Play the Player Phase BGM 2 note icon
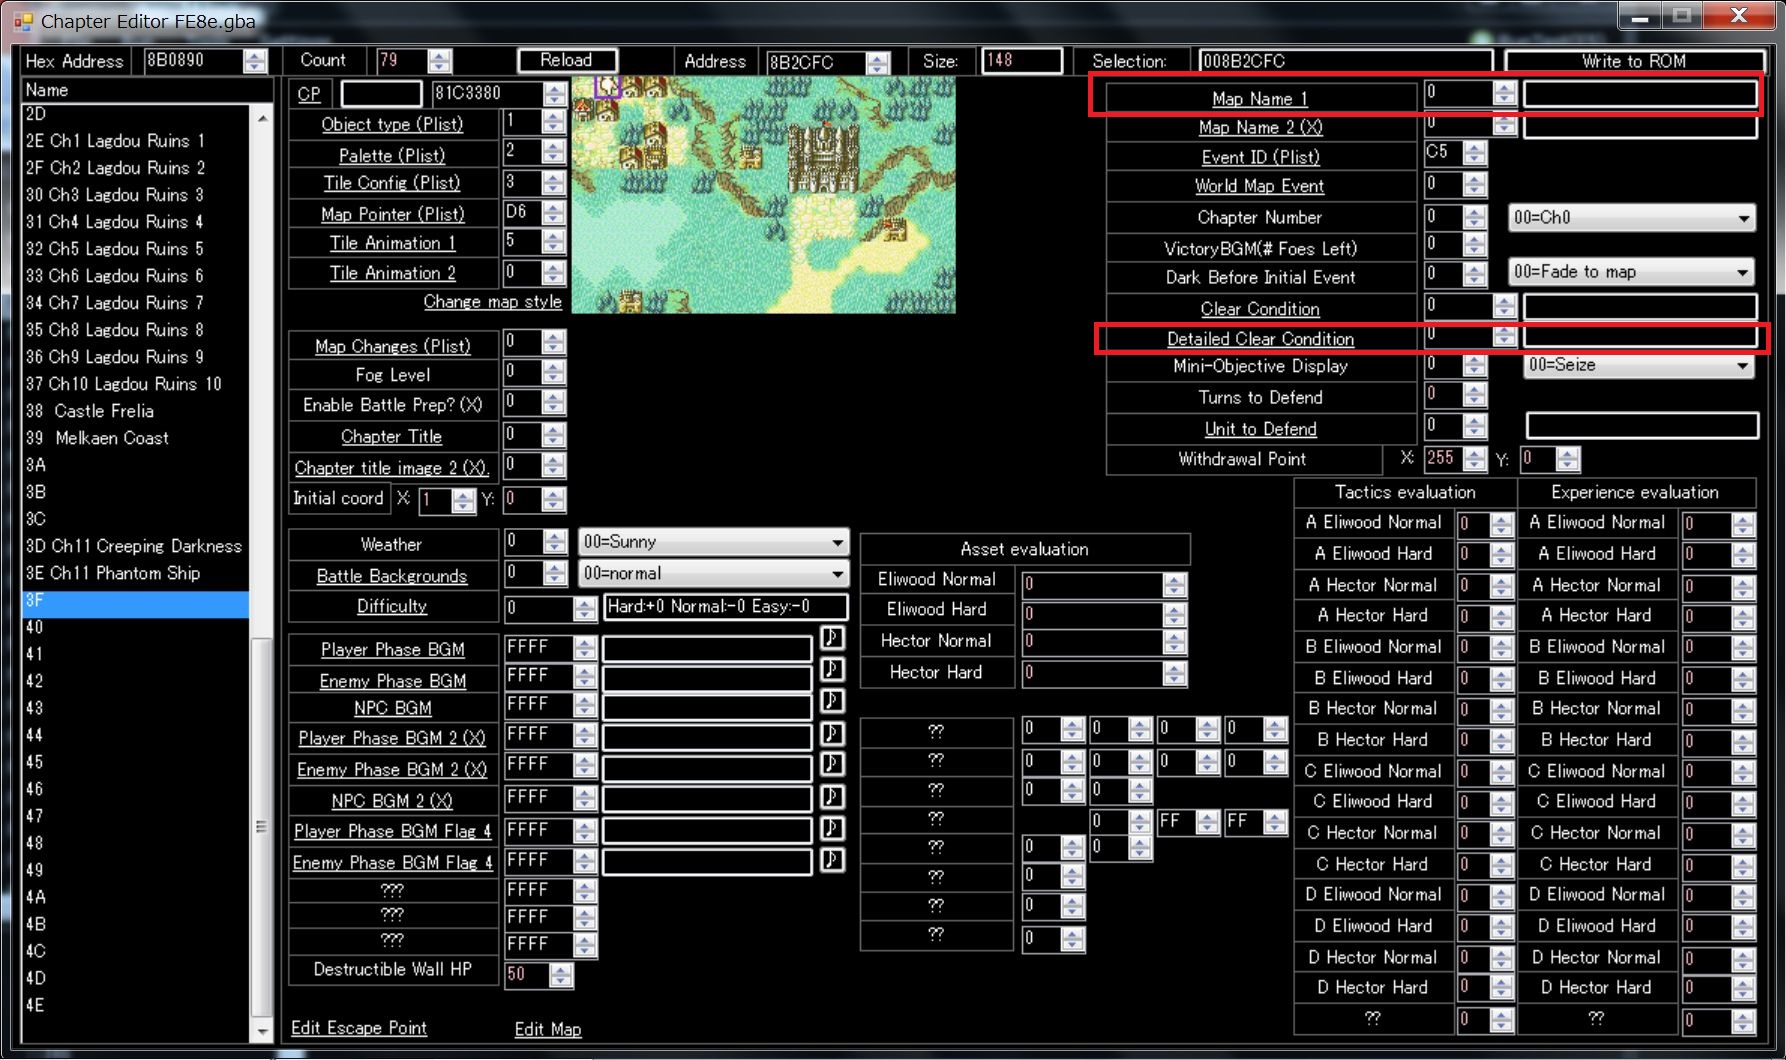Viewport: 1786px width, 1060px height. [831, 735]
